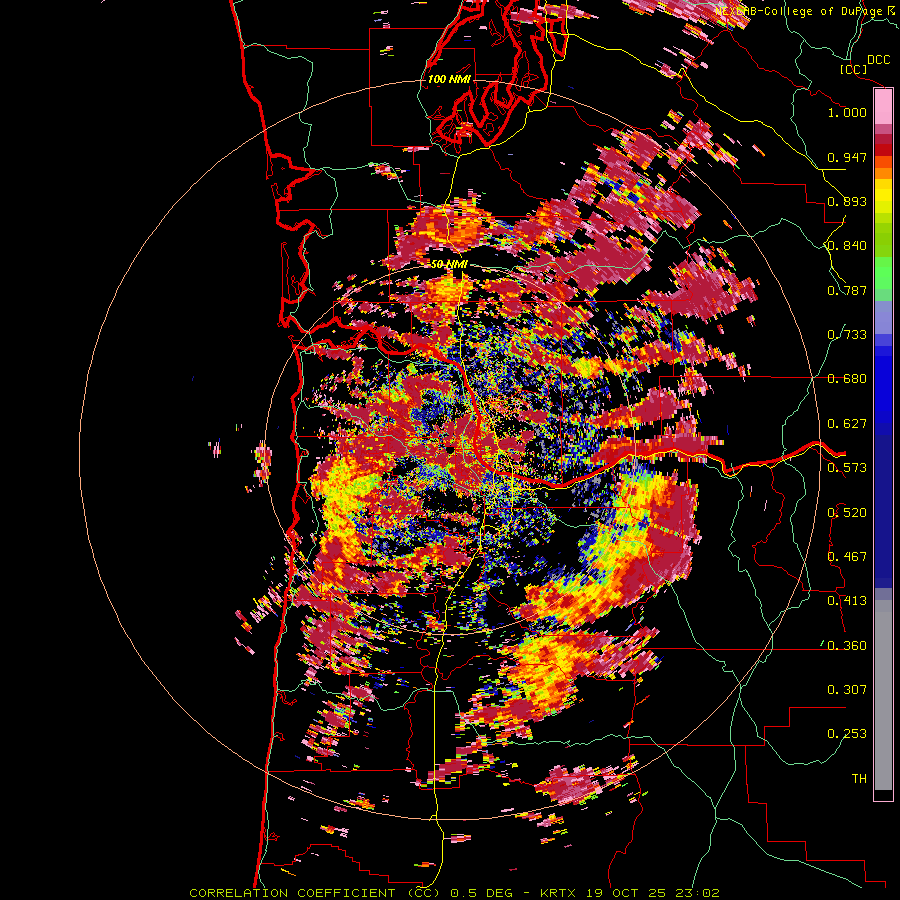Select the 0.733 scale value
Viewport: 900px width, 900px height.
tap(847, 335)
